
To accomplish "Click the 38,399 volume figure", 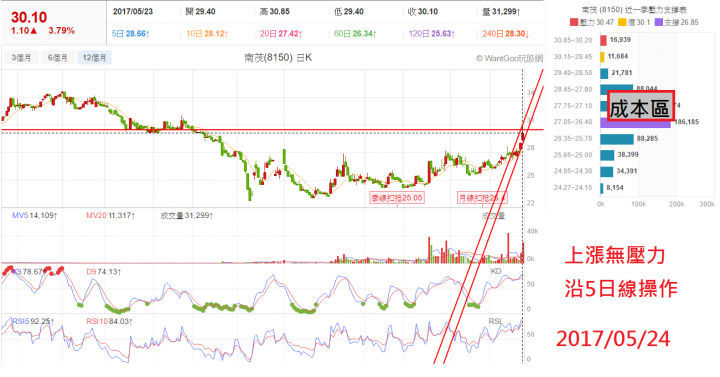I will click(x=628, y=155).
